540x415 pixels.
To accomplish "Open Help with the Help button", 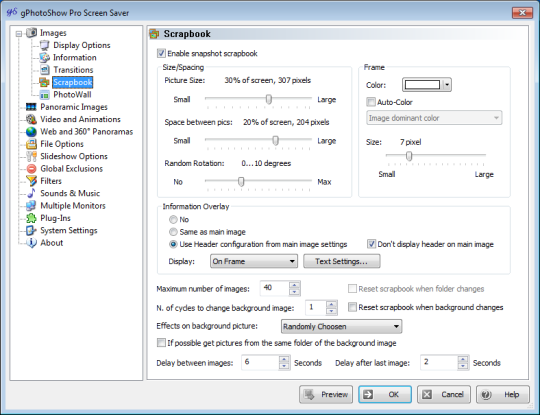I will [502, 394].
